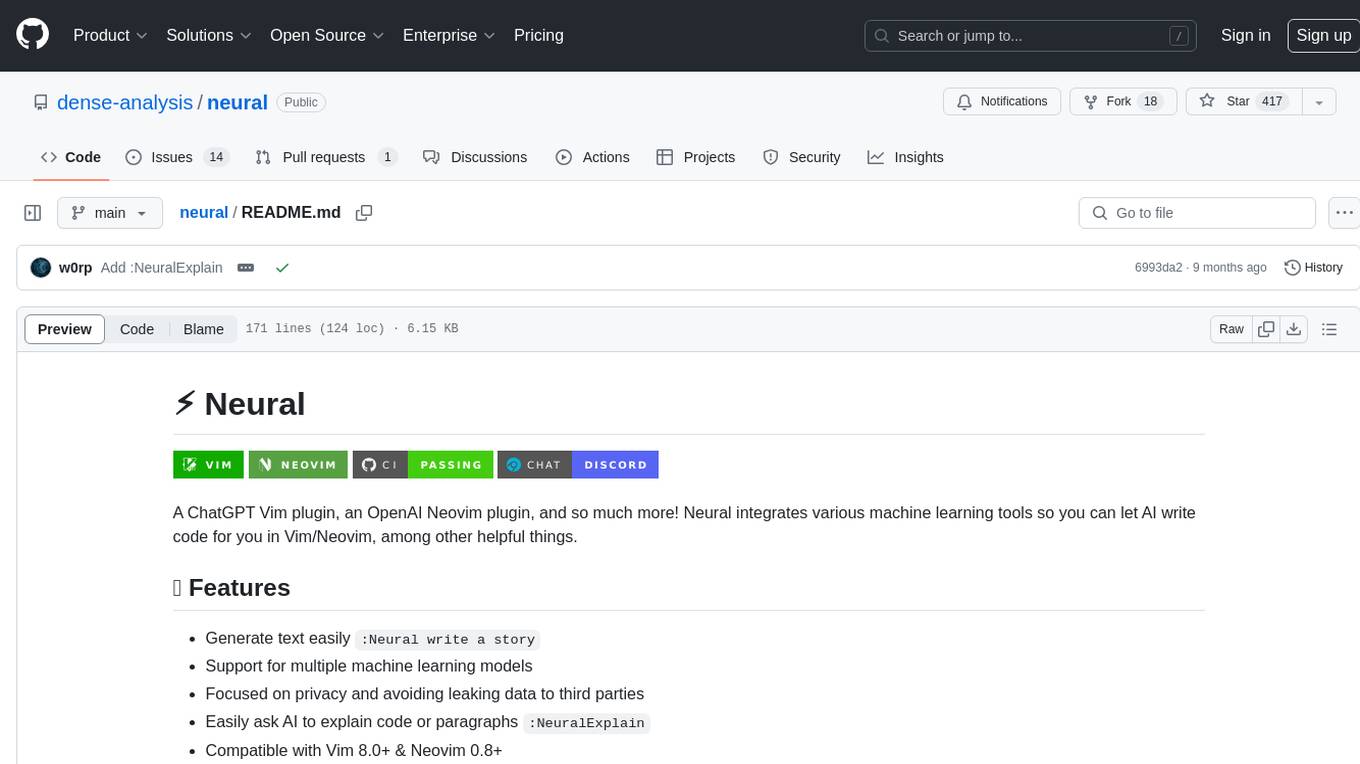The image size is (1360, 764).
Task: Open the README outline list
Action: (x=1329, y=329)
